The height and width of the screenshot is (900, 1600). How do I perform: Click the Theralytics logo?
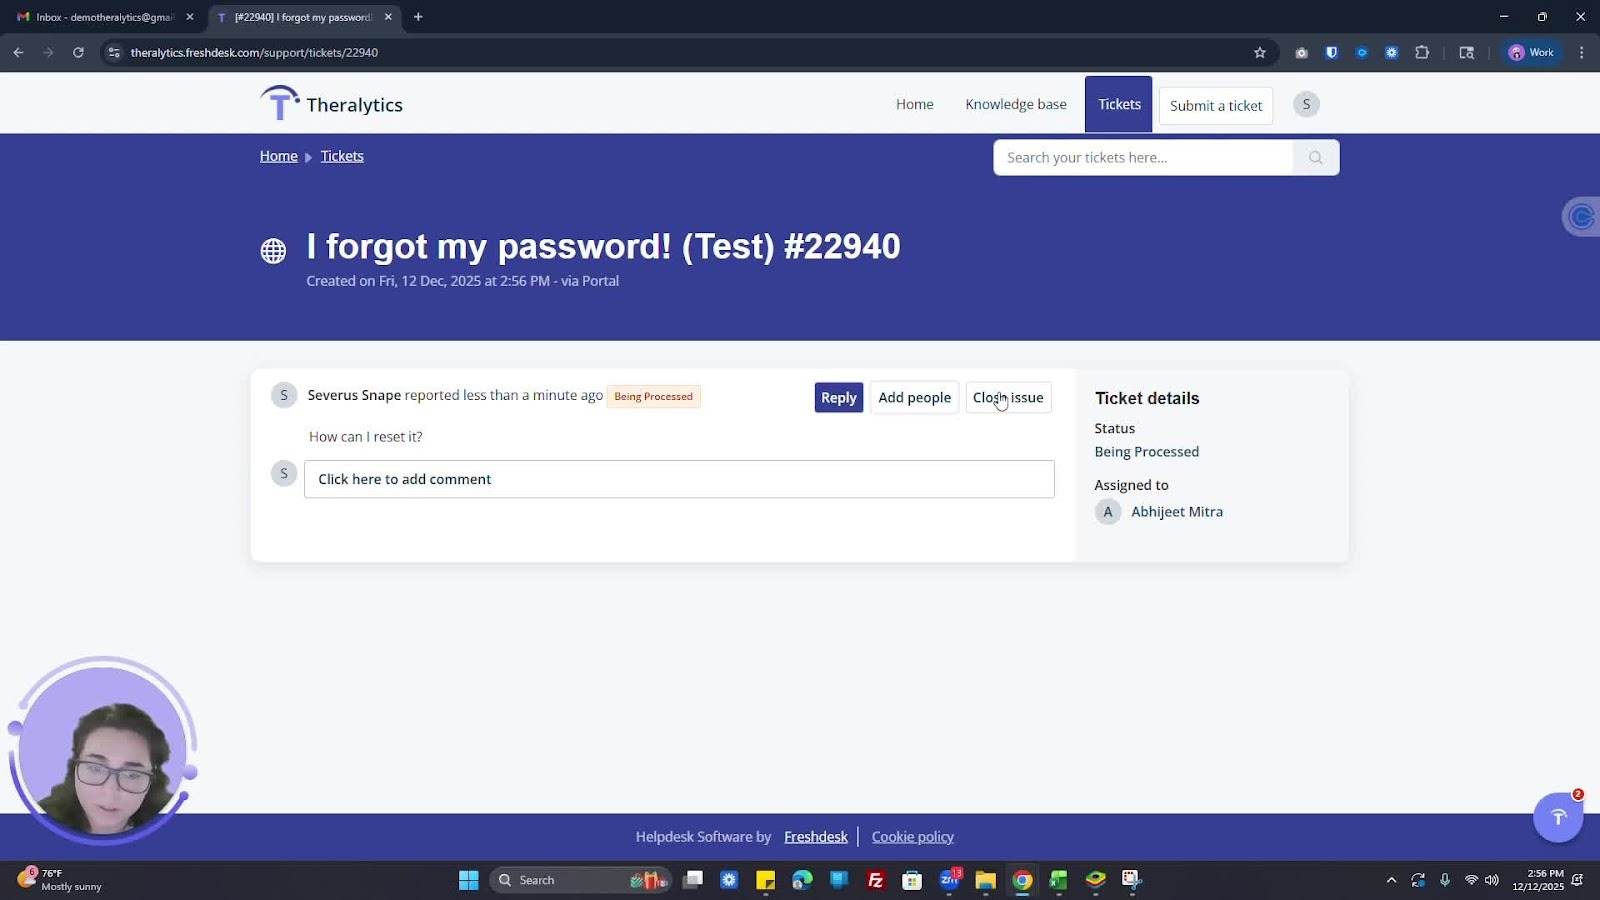tap(331, 103)
